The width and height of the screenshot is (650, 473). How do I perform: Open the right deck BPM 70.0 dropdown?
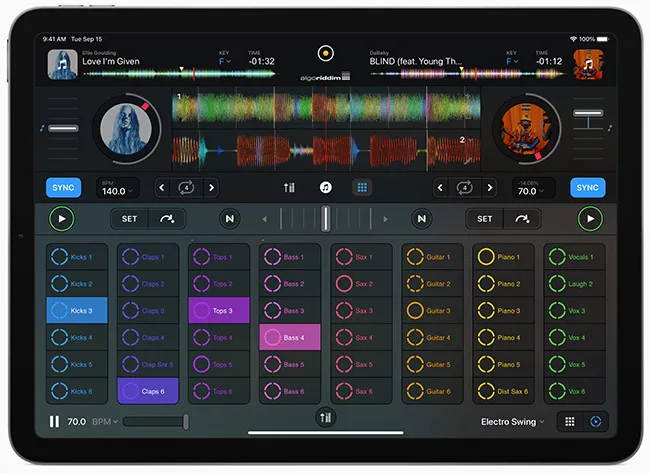coord(533,188)
